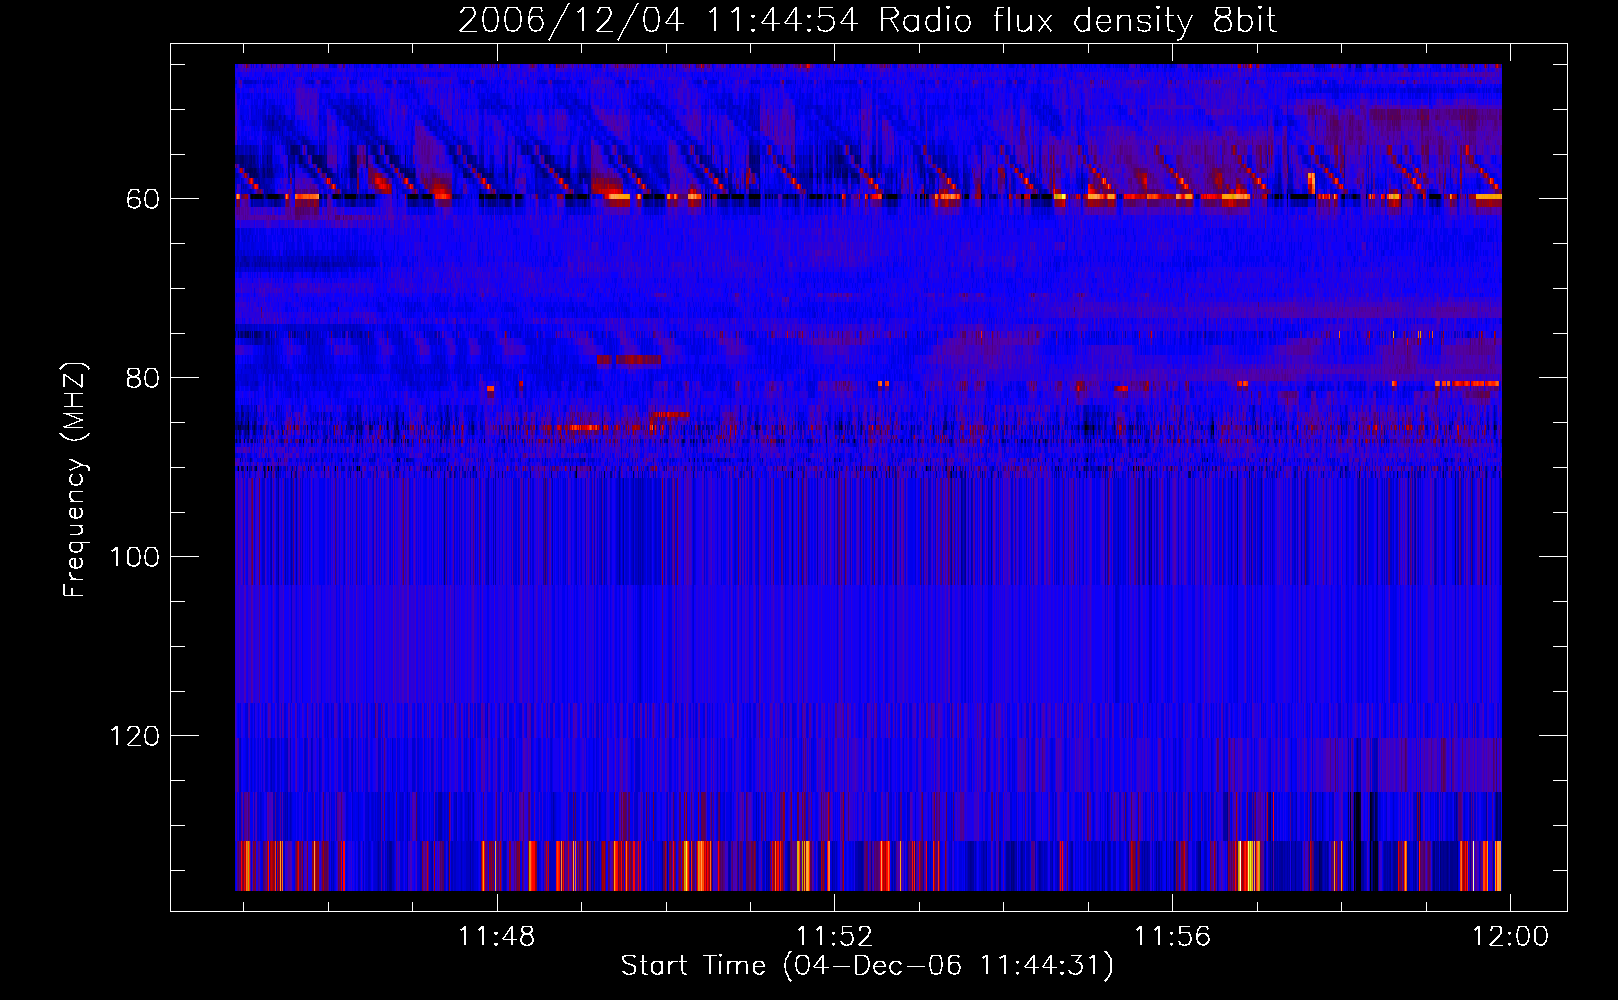Click the 'Frequency (MHZ)' y-axis label
The width and height of the screenshot is (1618, 1000).
pos(75,480)
